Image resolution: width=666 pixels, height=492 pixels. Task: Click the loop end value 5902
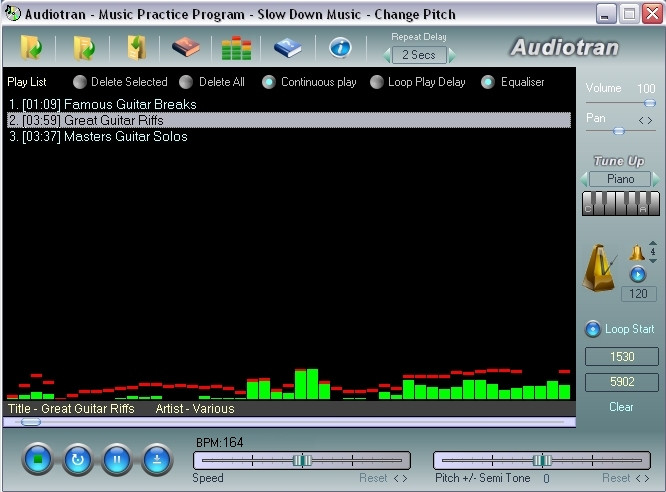click(622, 382)
